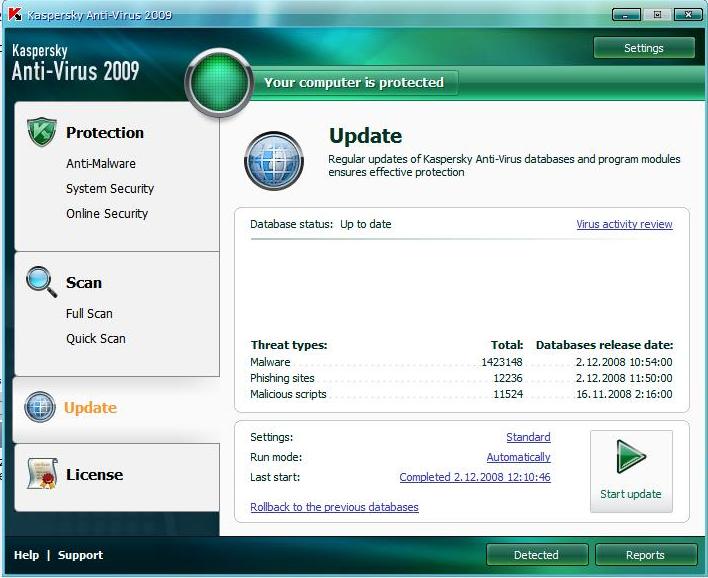This screenshot has height=578, width=708.
Task: Open the Settings button
Action: click(x=644, y=48)
